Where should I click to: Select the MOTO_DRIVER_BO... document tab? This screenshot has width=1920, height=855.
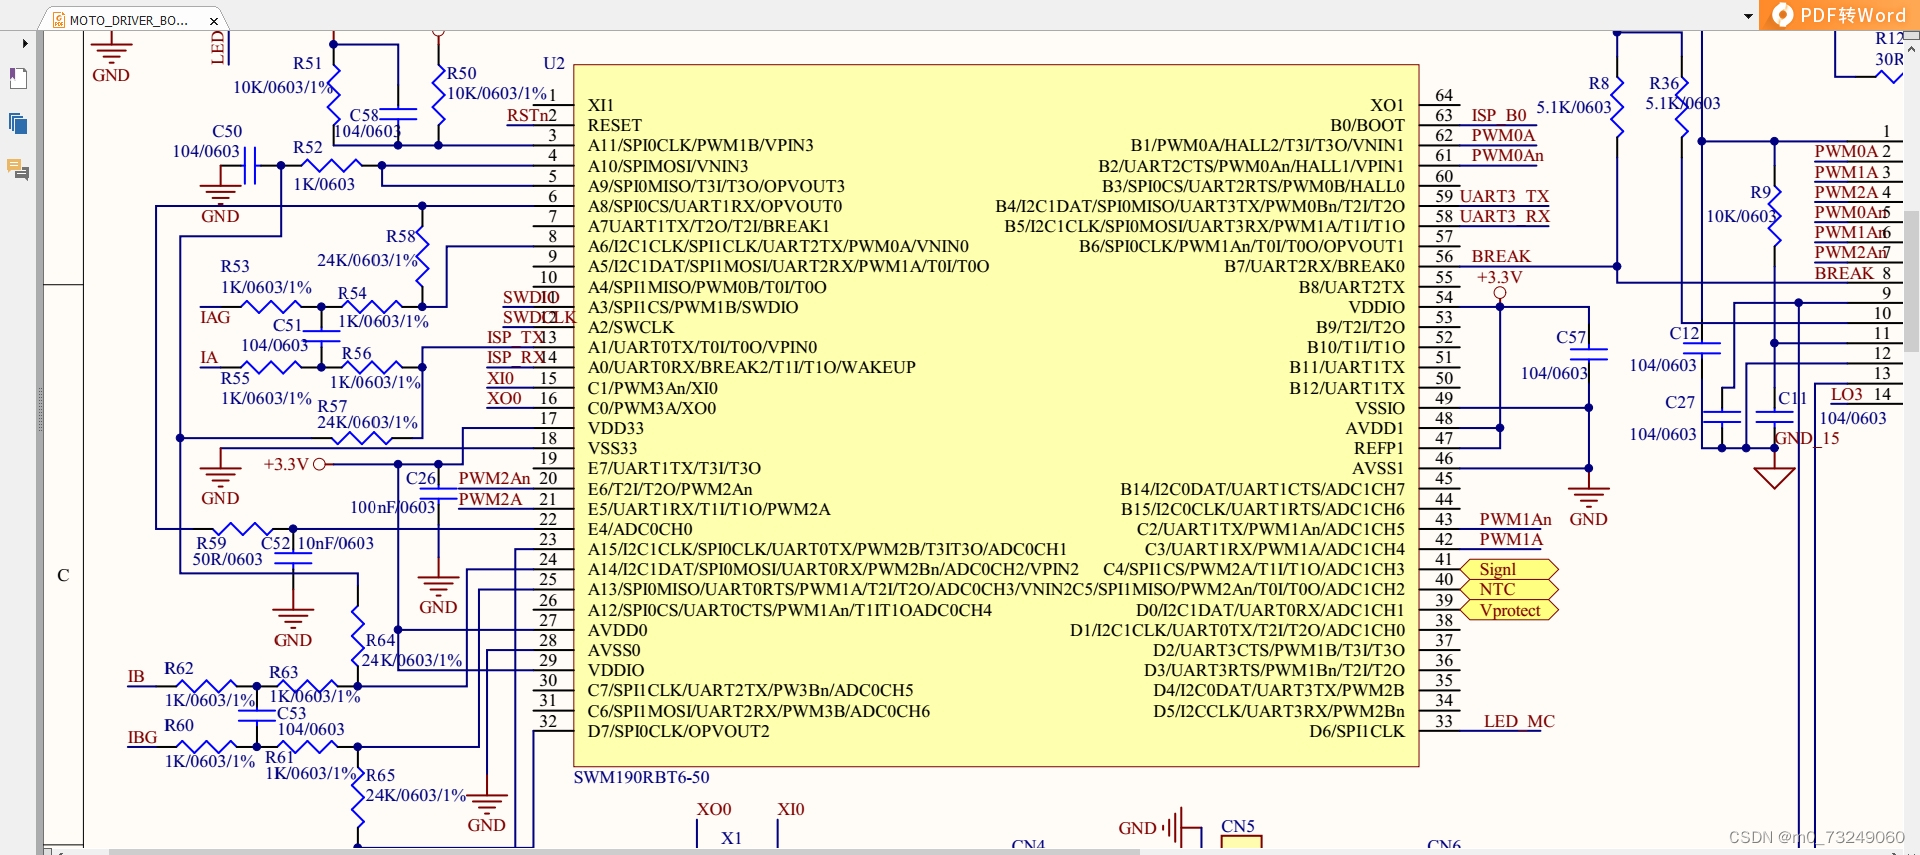(128, 20)
